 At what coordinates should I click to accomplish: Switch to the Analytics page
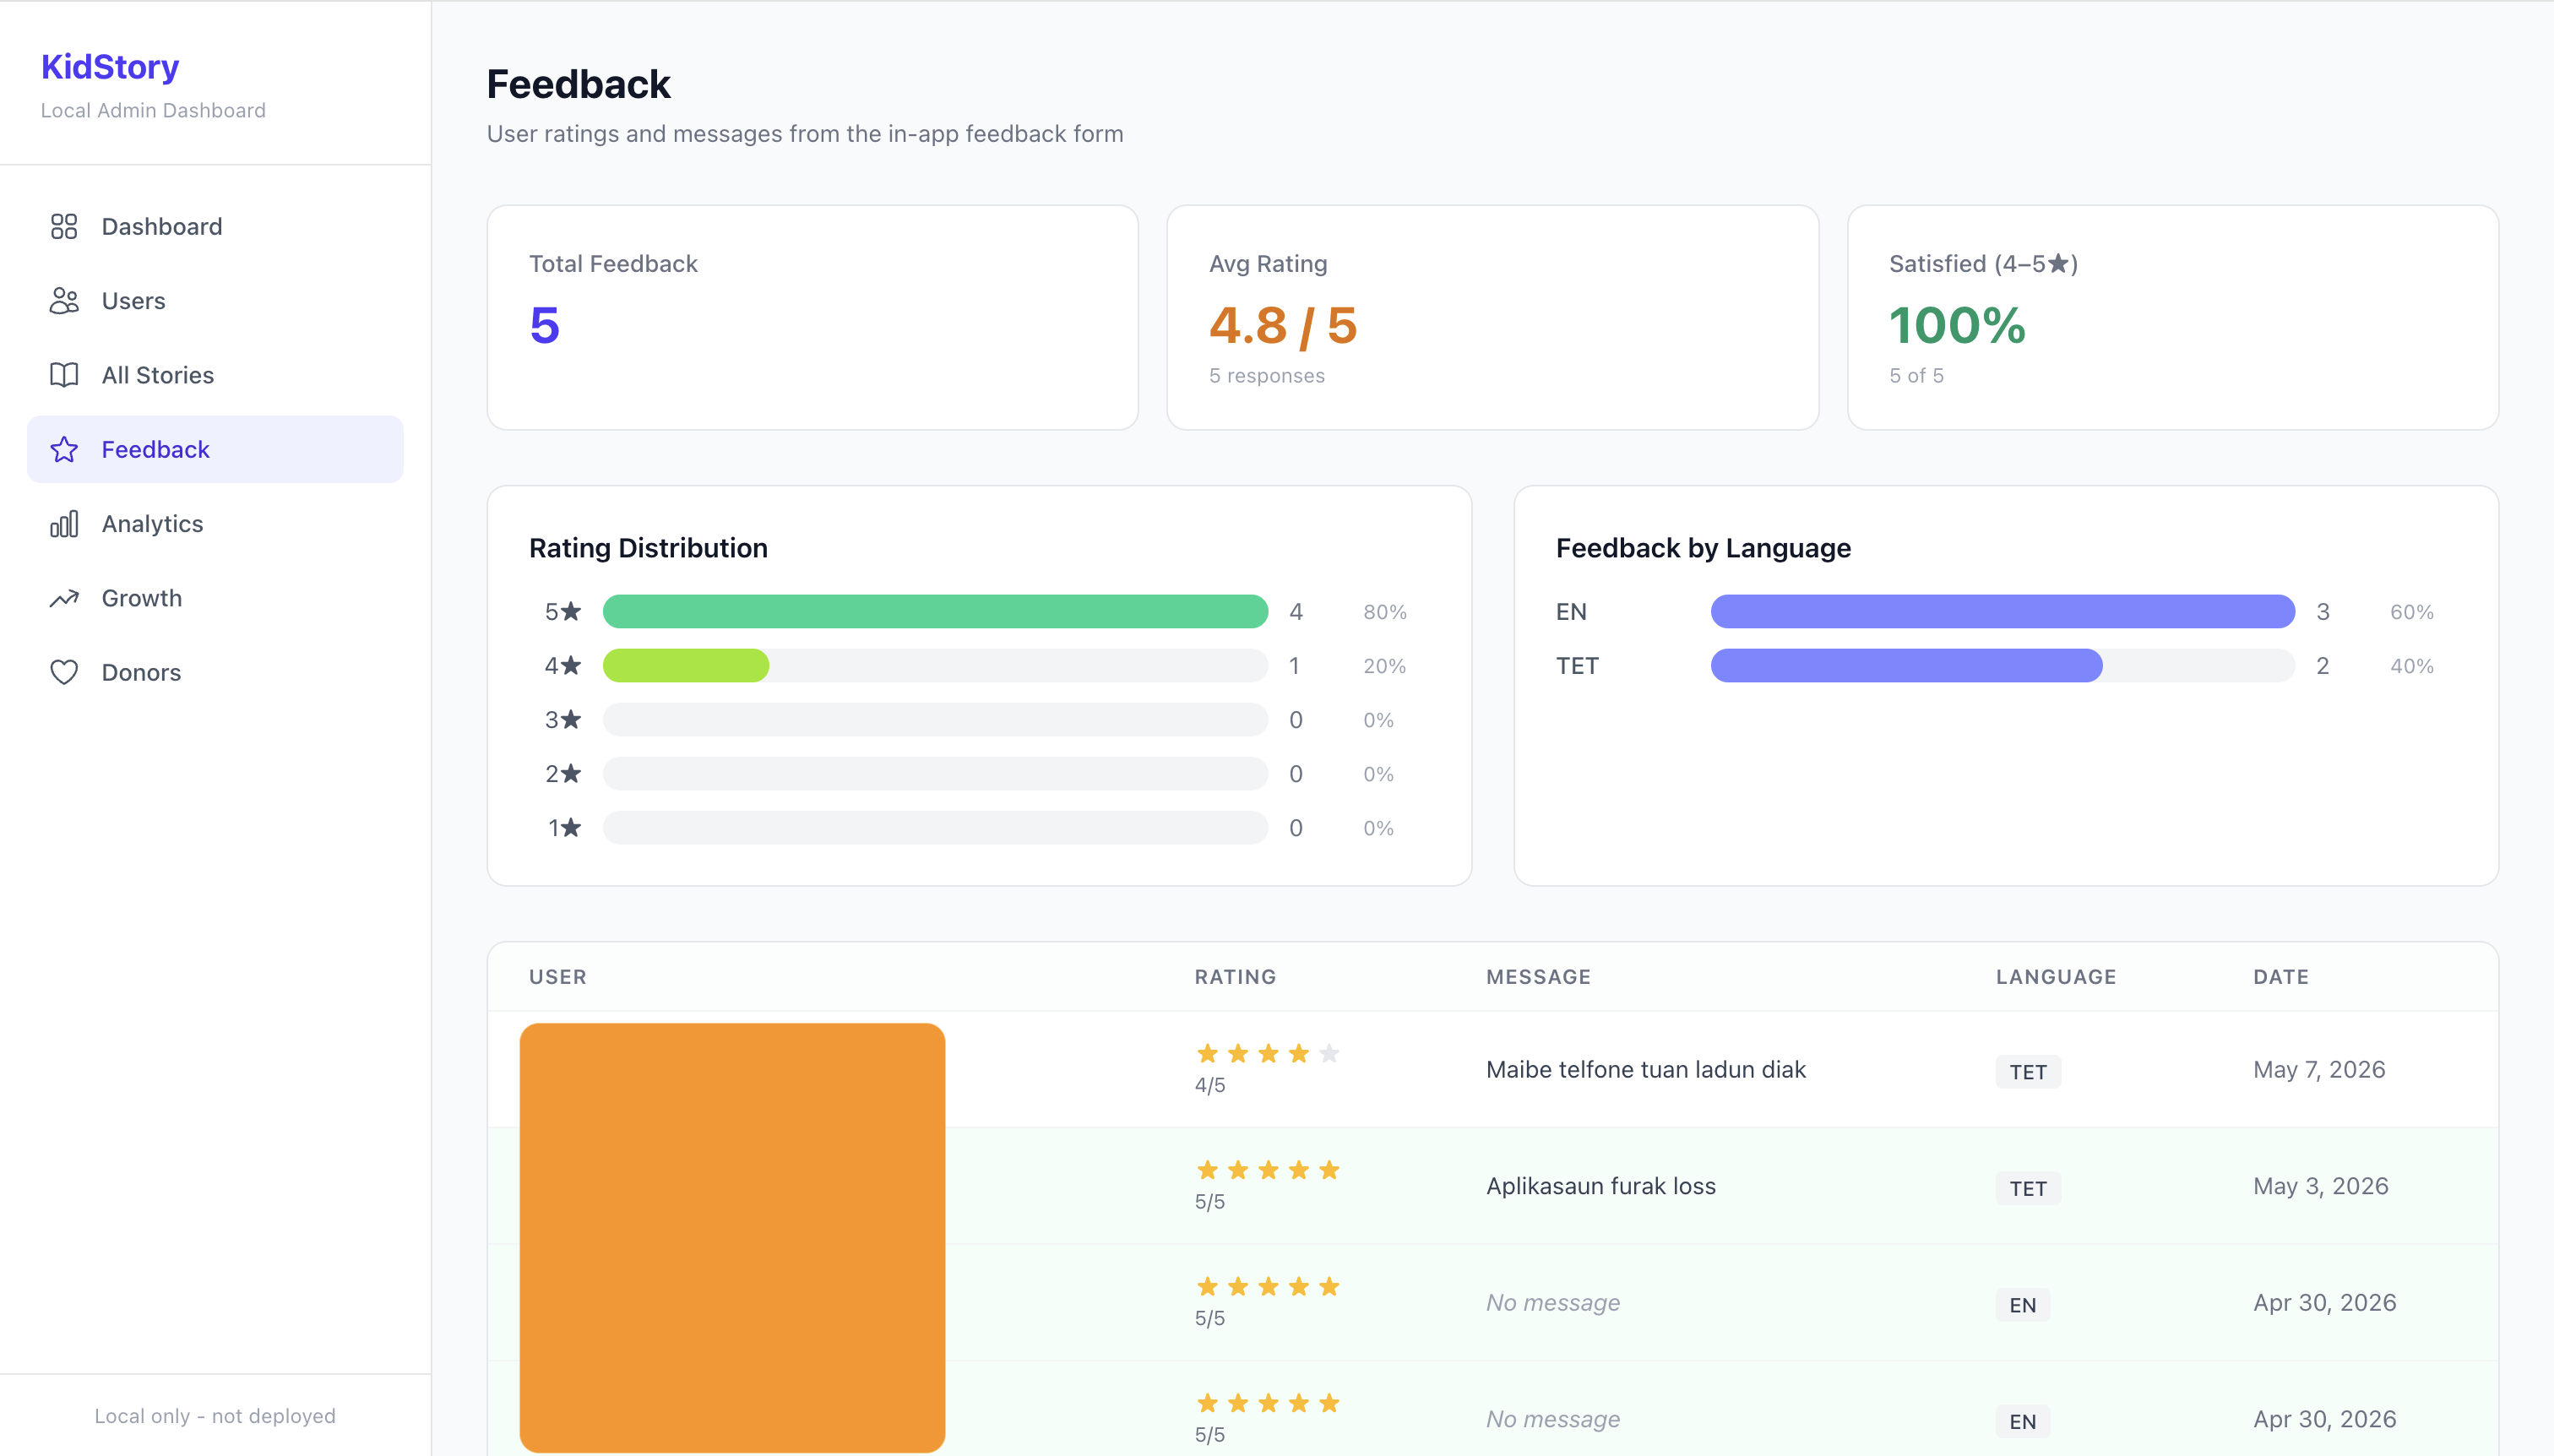[x=215, y=524]
